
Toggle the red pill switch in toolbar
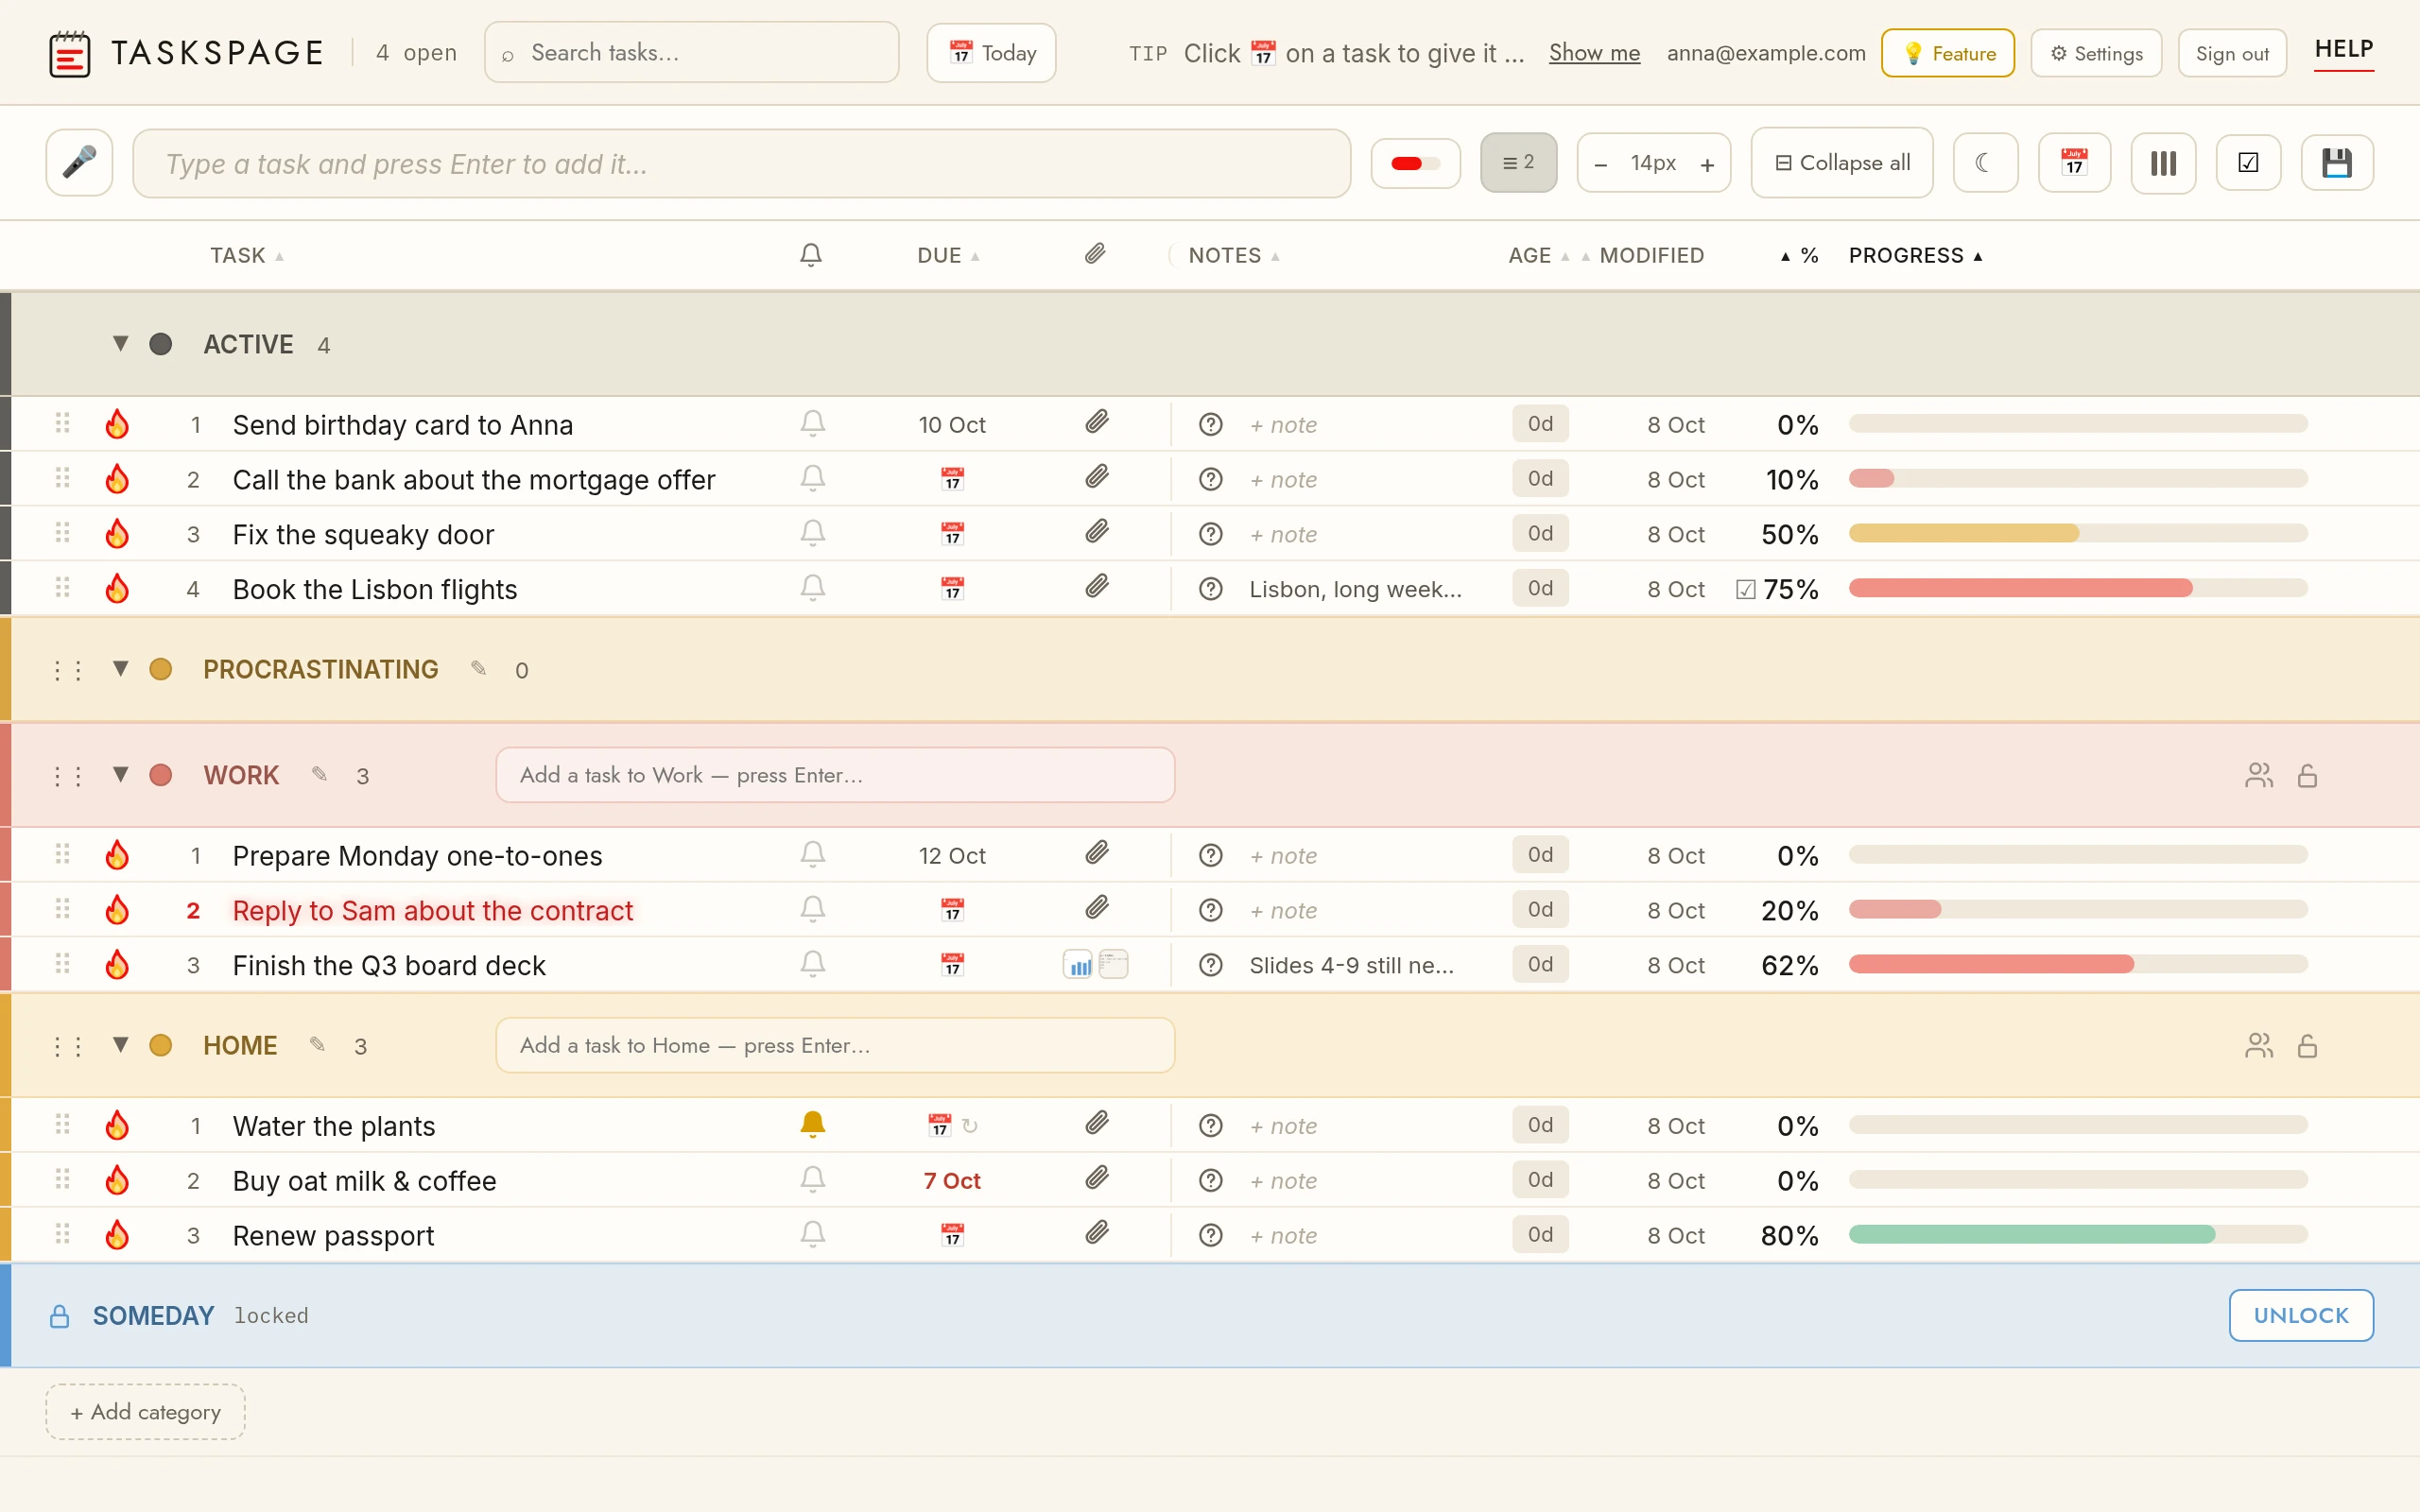point(1415,163)
